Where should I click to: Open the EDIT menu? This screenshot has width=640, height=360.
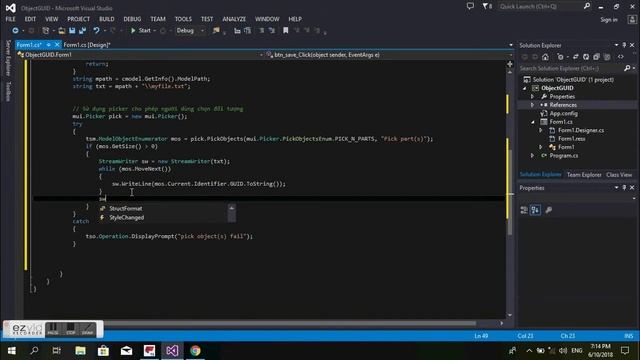30,19
